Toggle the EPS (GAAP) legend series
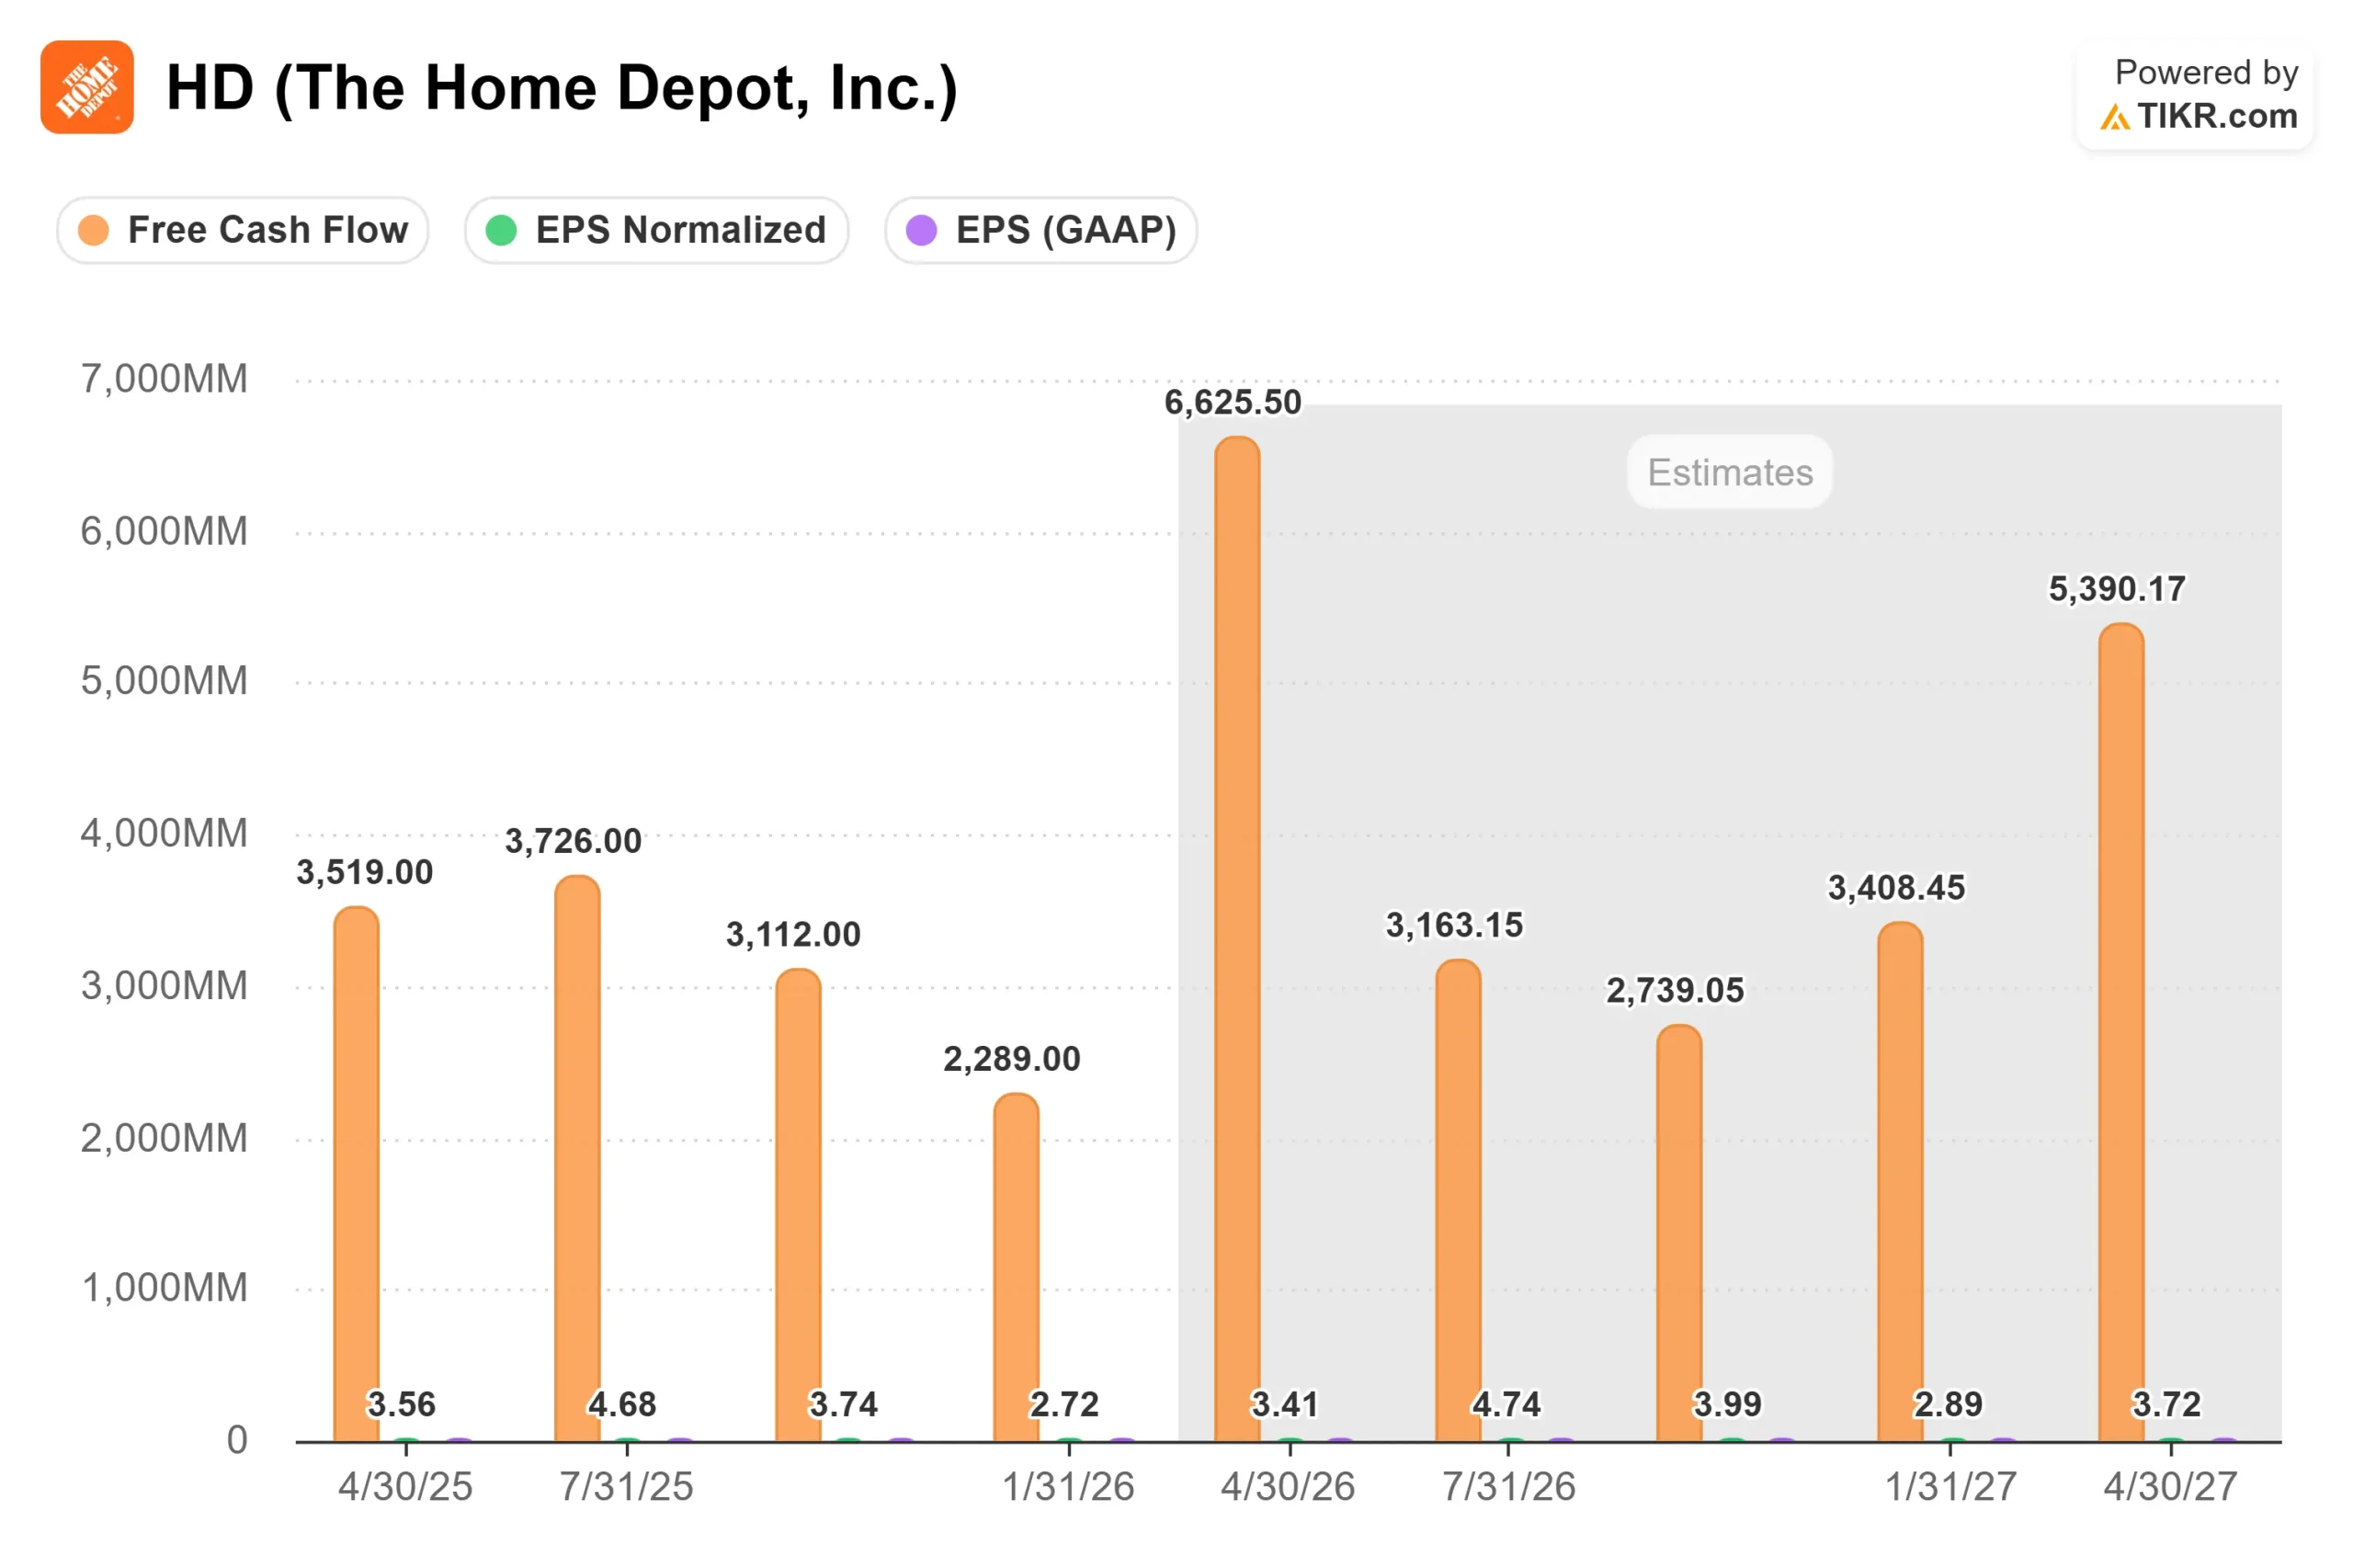Image resolution: width=2353 pixels, height=1568 pixels. point(1040,230)
